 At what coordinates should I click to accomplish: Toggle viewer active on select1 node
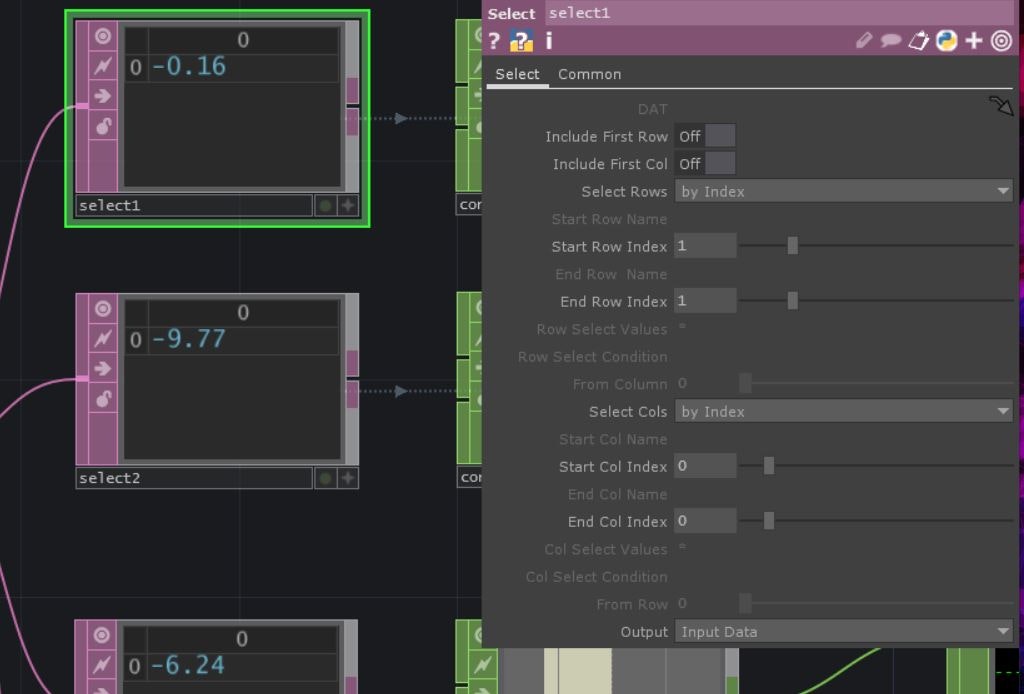click(103, 36)
